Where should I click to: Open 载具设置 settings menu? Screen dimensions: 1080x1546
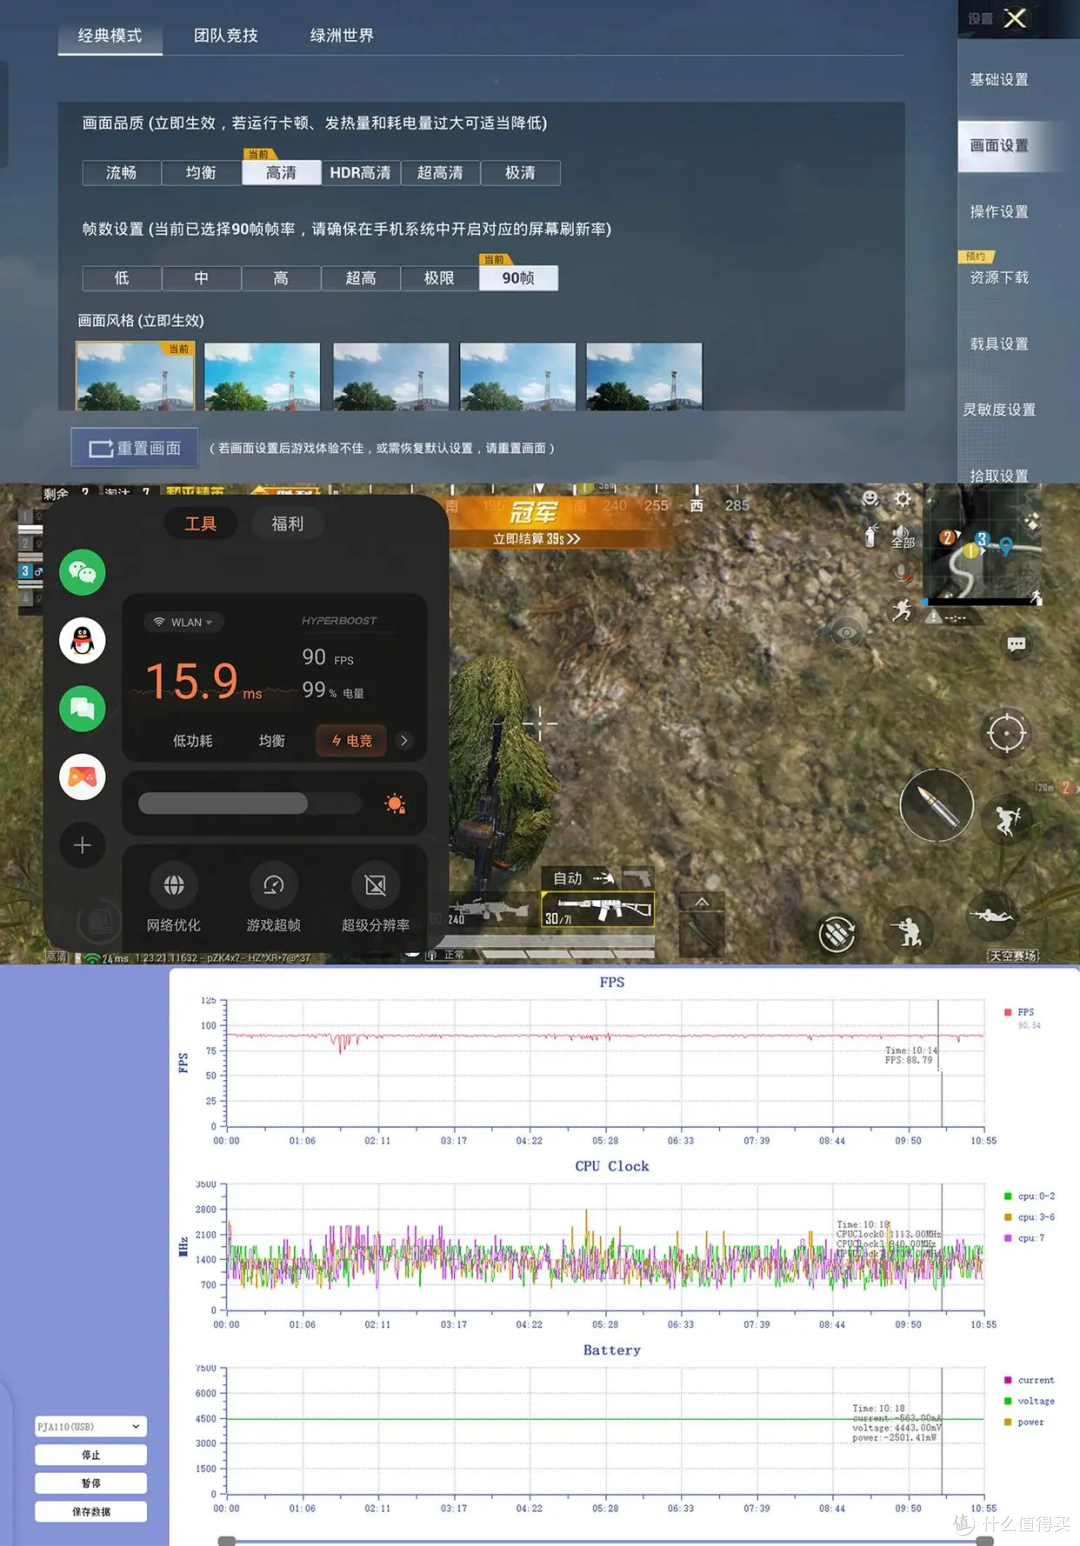tap(999, 344)
